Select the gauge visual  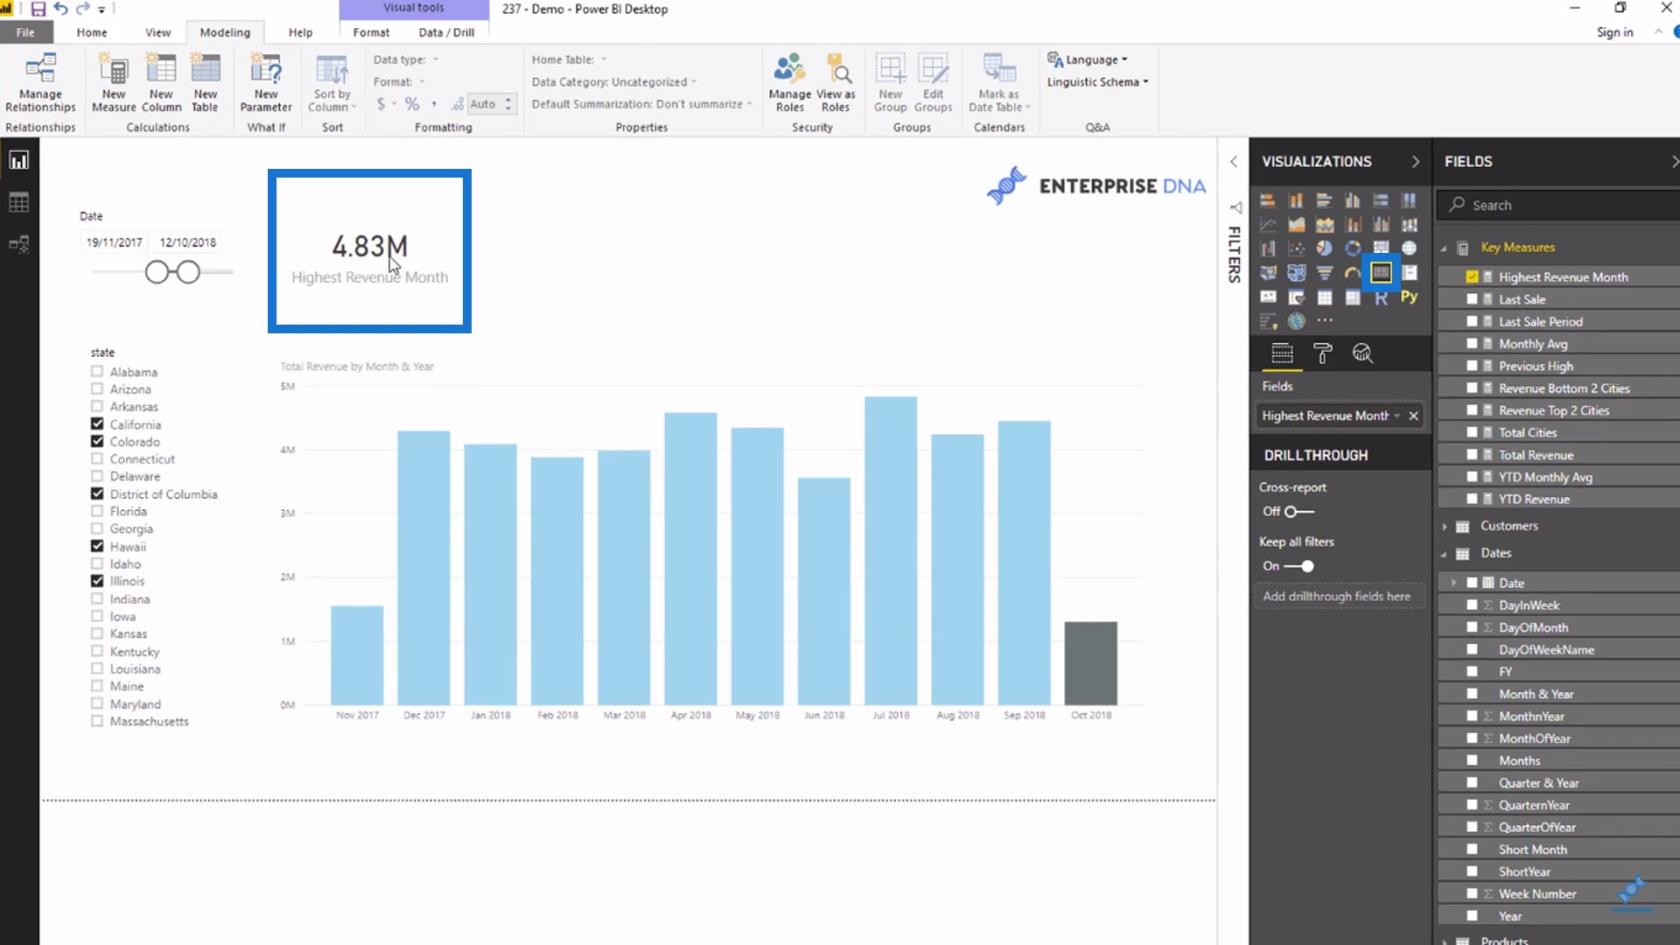click(1352, 272)
